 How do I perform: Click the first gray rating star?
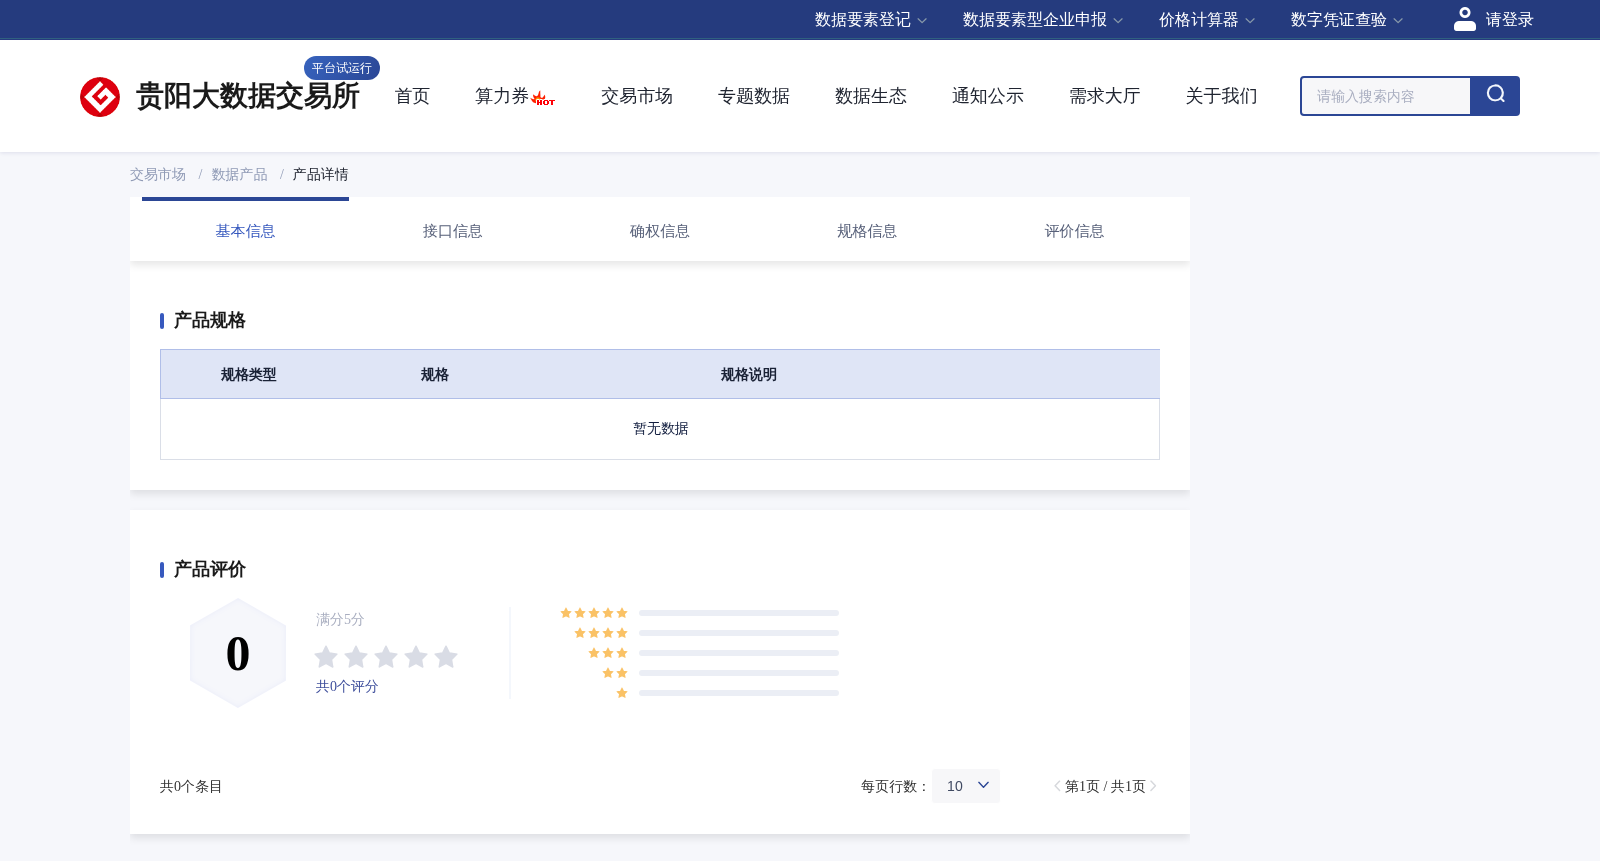click(326, 657)
